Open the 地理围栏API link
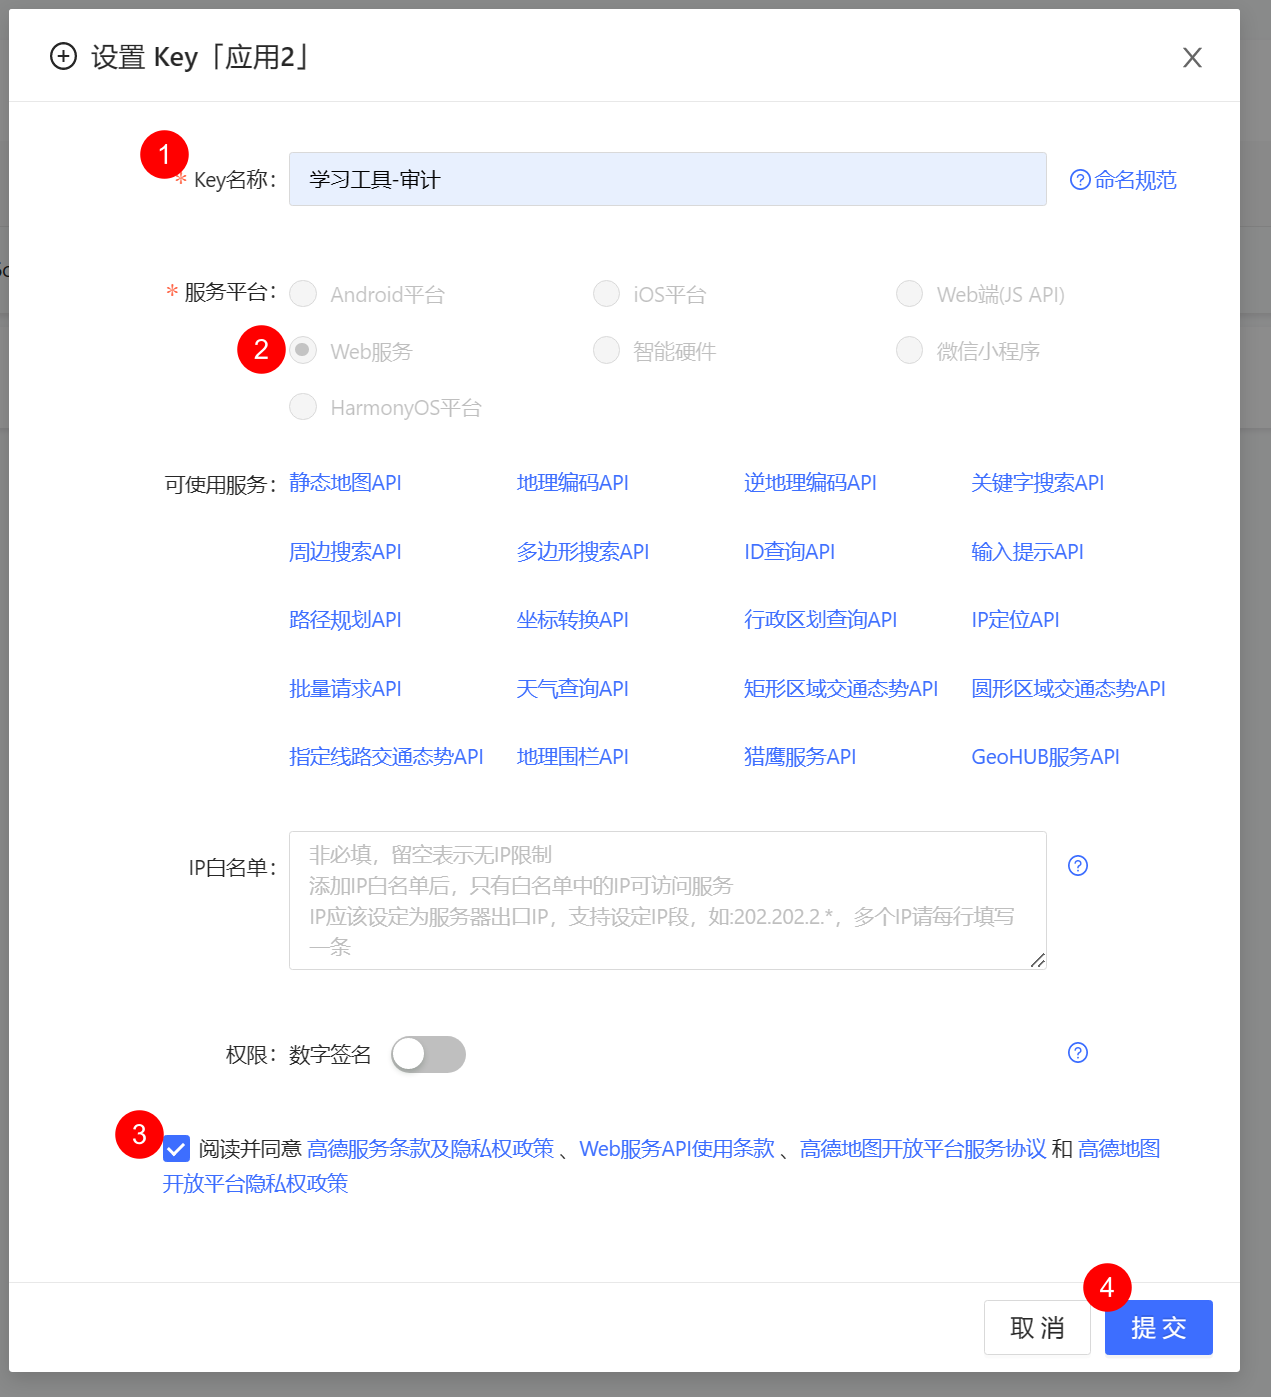 [x=572, y=757]
